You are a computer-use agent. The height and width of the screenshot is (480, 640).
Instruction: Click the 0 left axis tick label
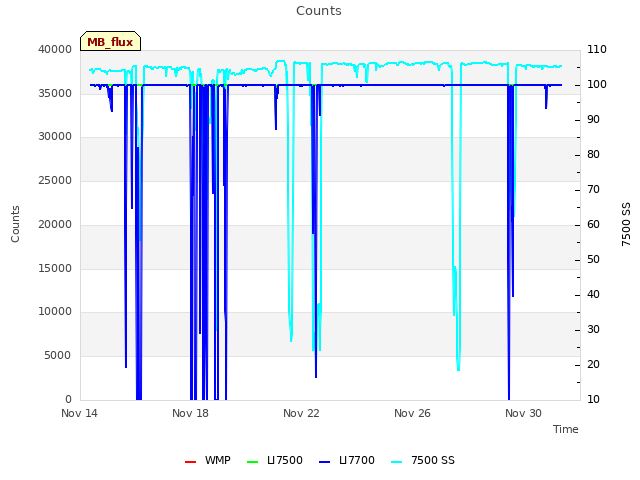(x=68, y=399)
